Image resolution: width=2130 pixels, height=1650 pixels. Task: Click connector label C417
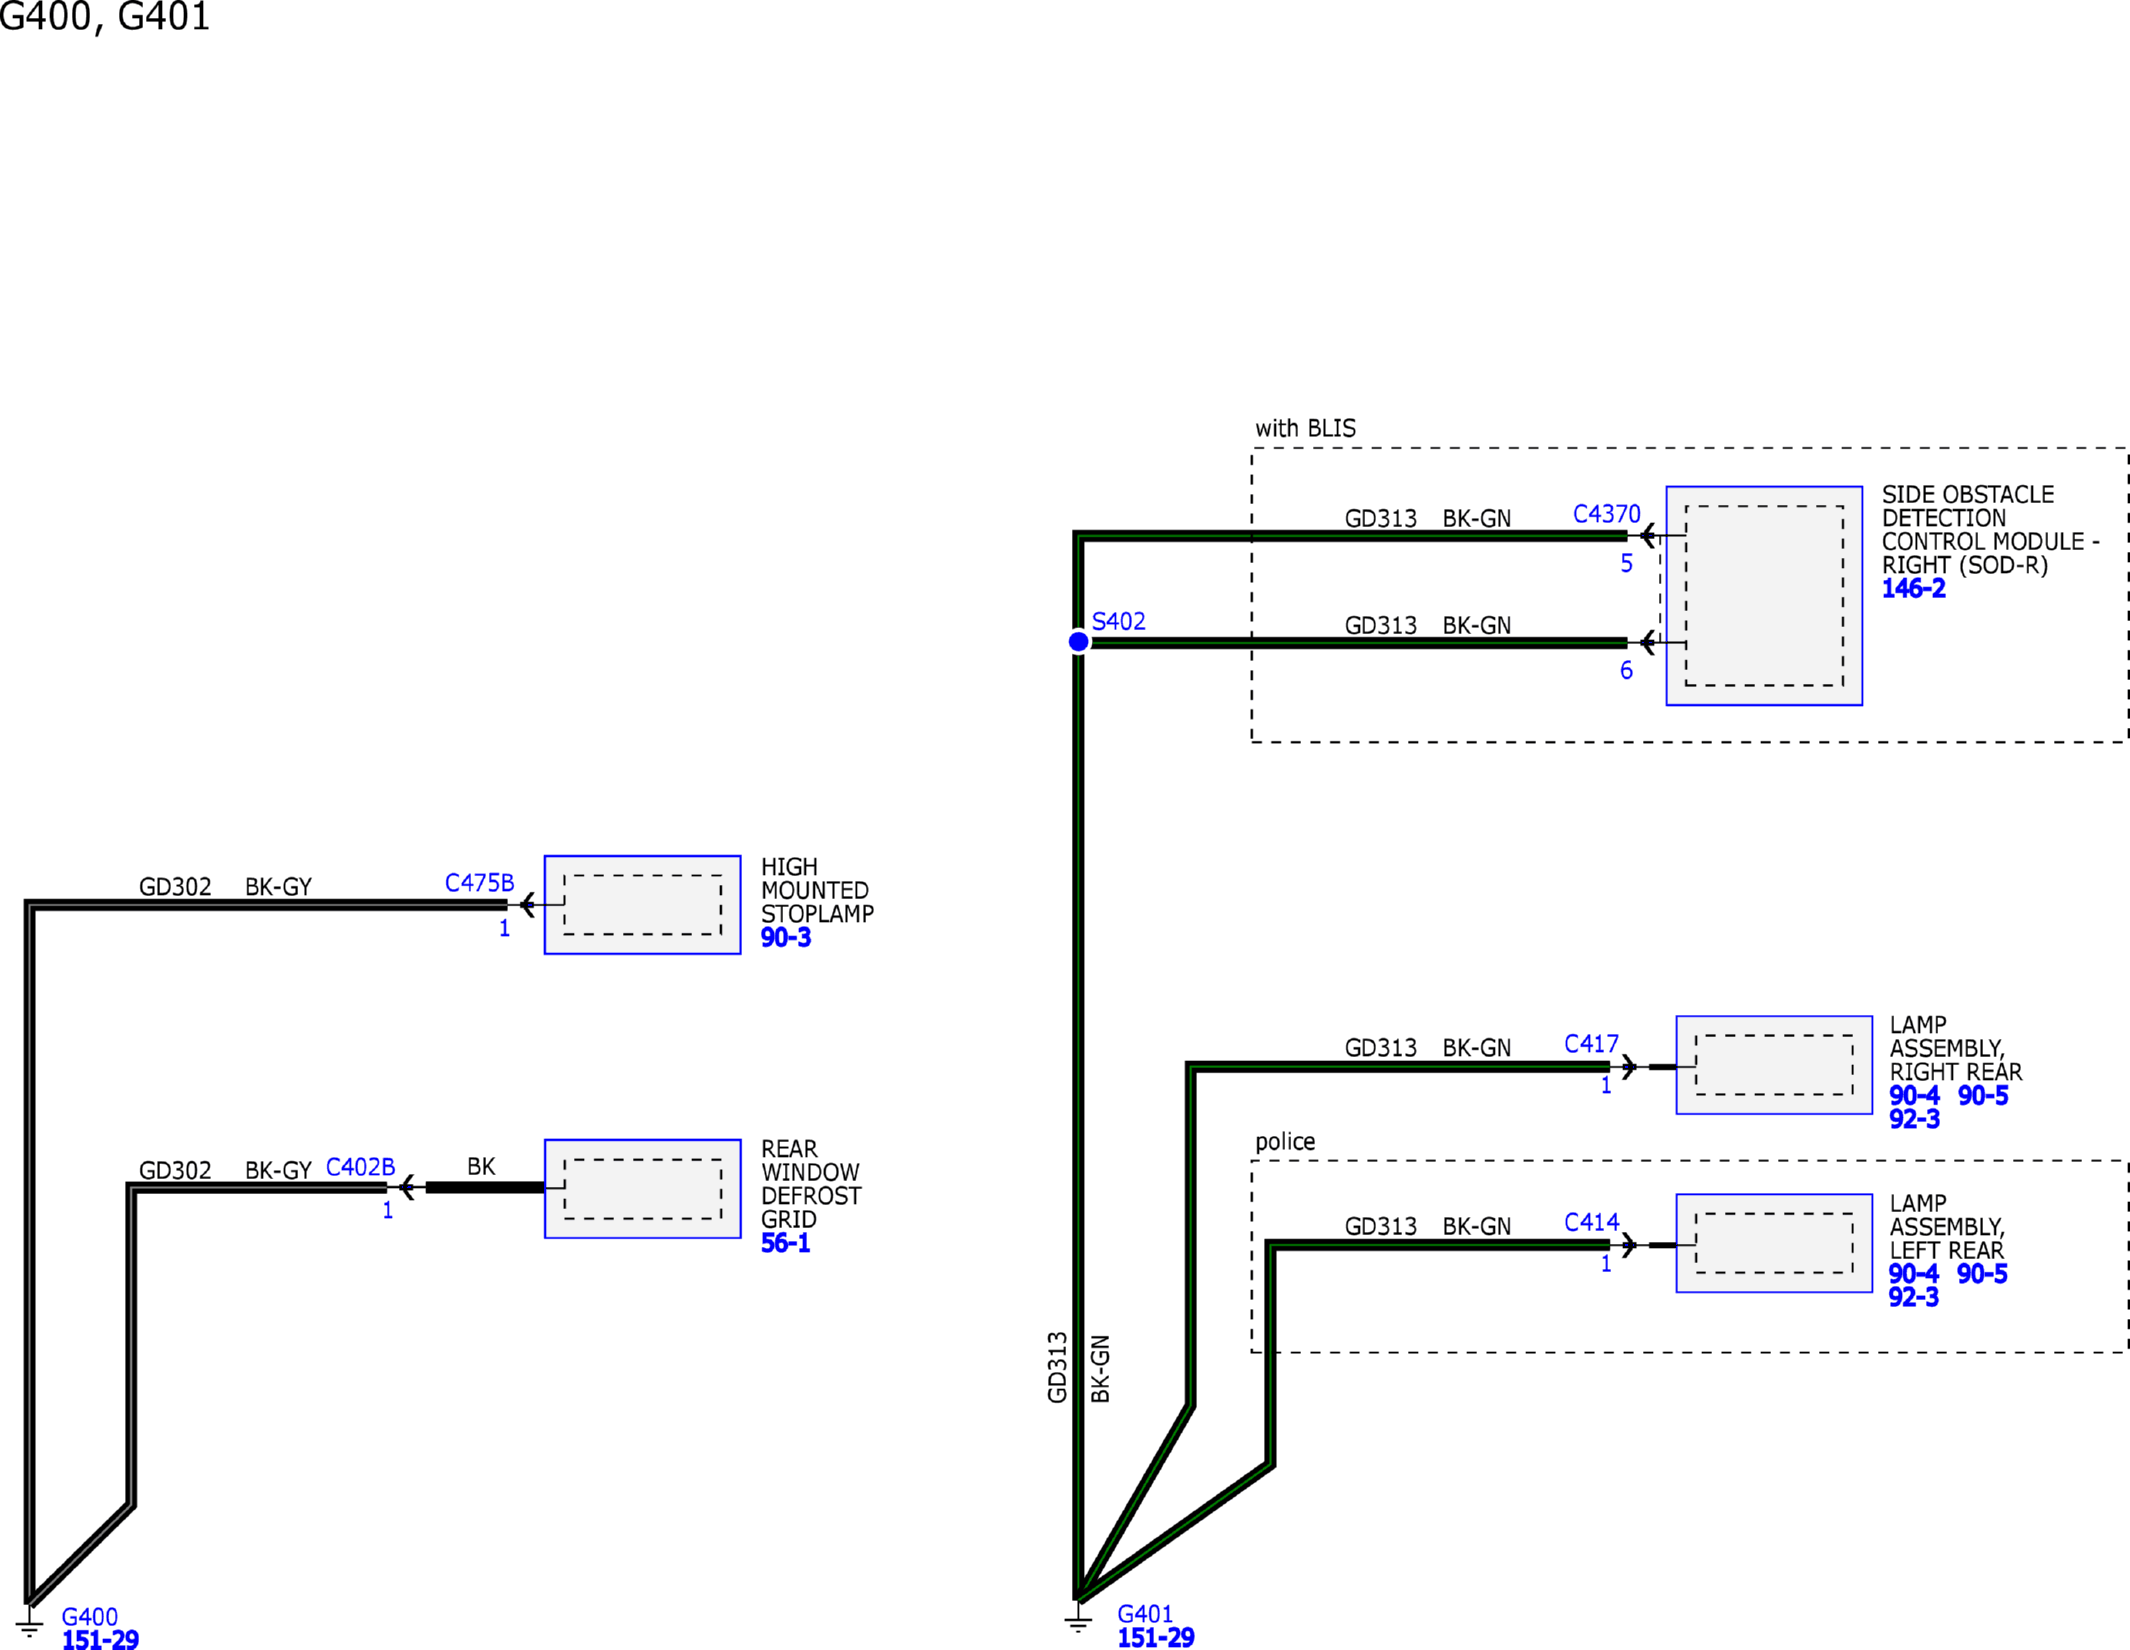click(x=1590, y=1044)
